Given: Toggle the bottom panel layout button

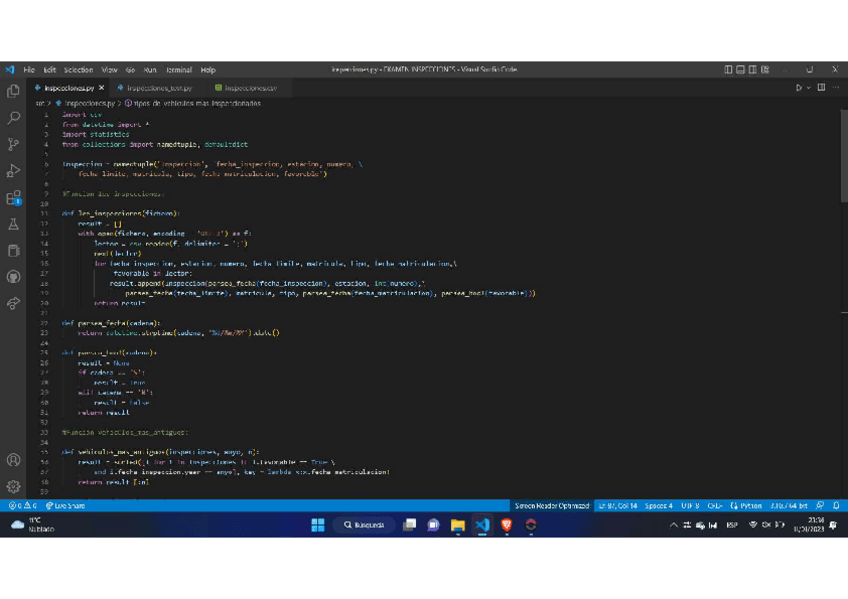Looking at the screenshot, I should [x=740, y=70].
